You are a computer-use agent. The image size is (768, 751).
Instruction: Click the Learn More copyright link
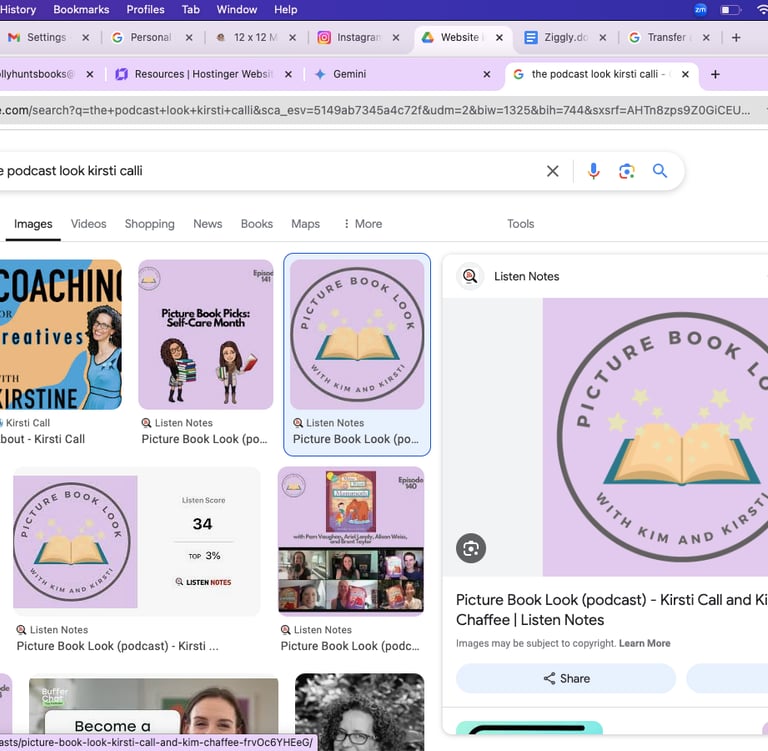click(x=645, y=643)
